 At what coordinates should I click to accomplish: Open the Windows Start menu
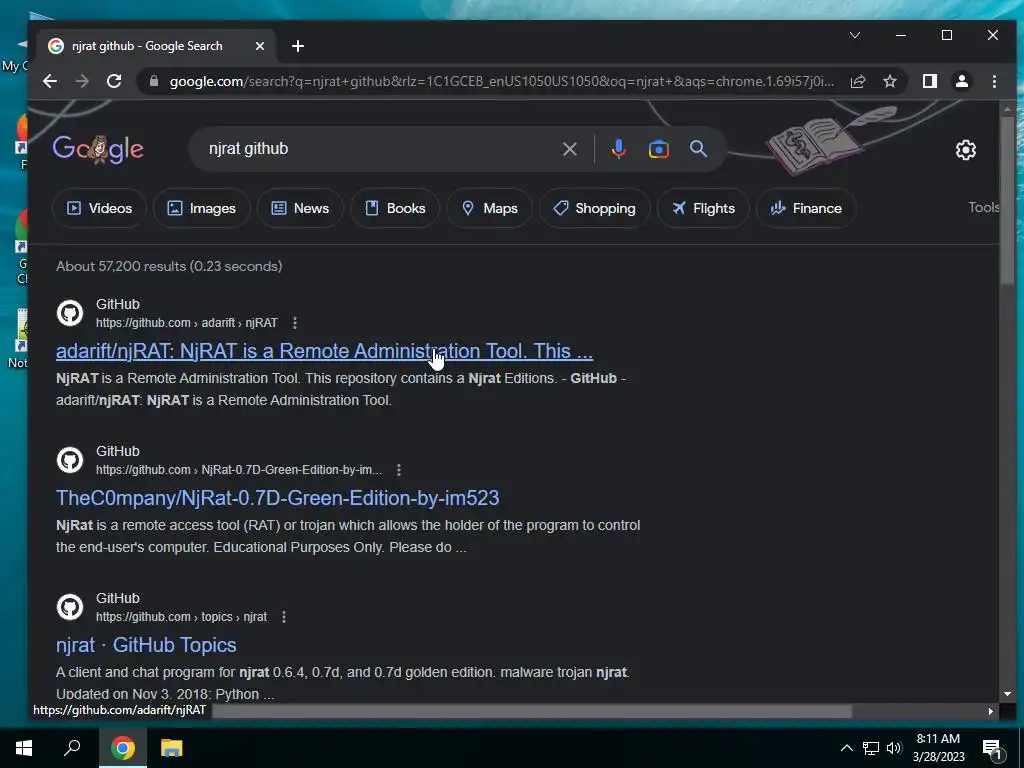pos(24,748)
